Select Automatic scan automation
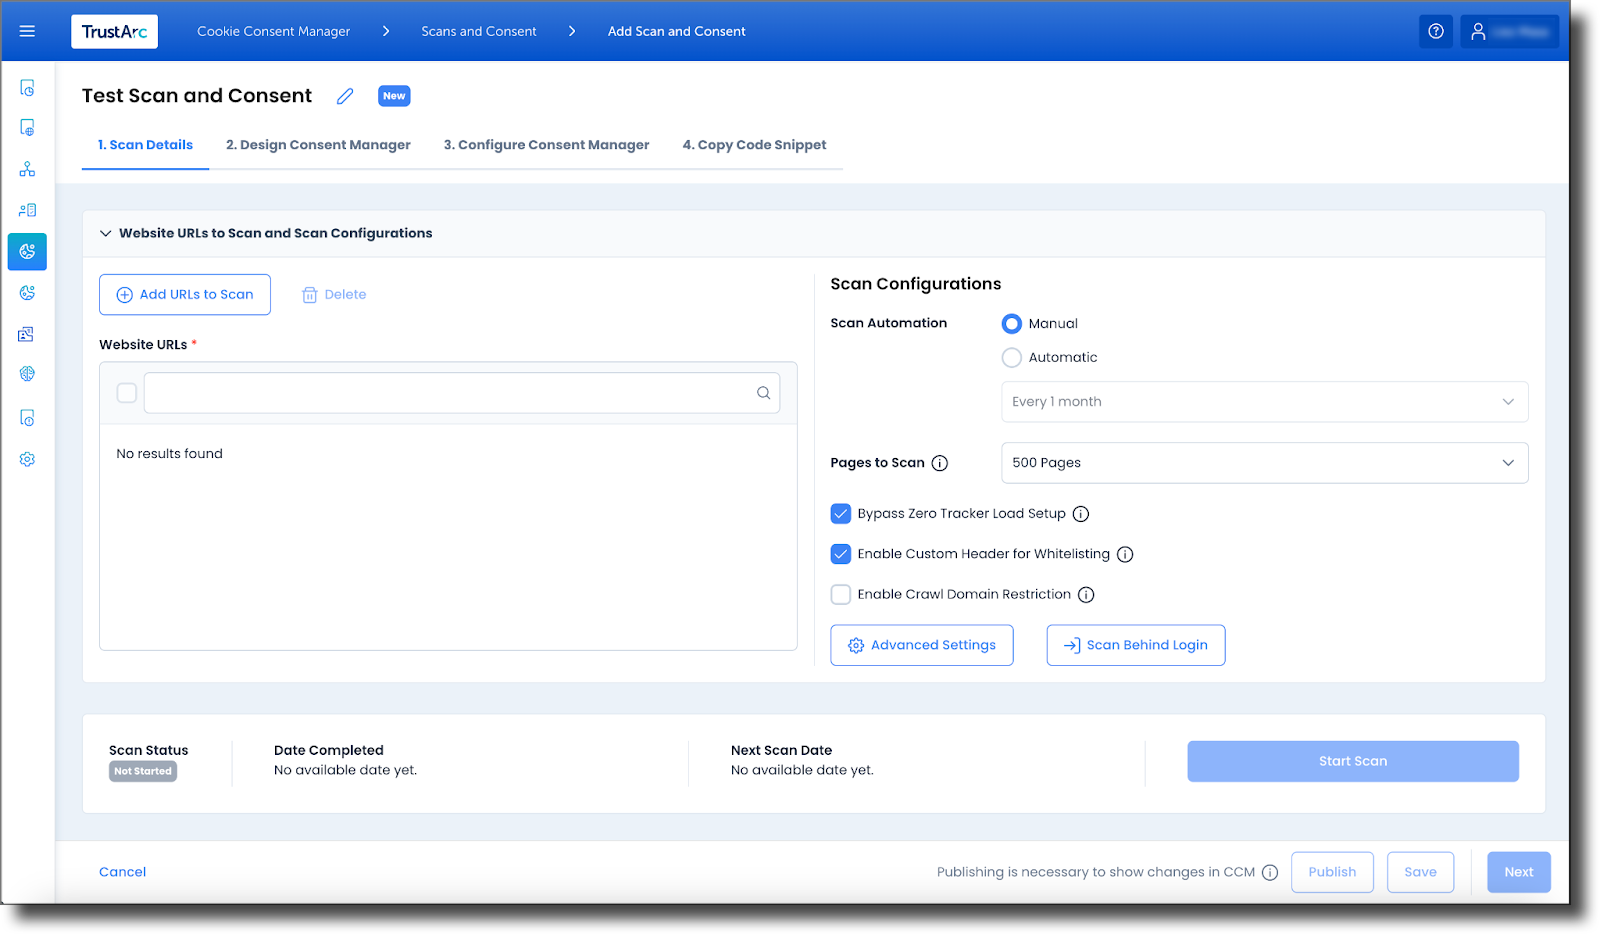The height and width of the screenshot is (934, 1600). coord(1011,357)
